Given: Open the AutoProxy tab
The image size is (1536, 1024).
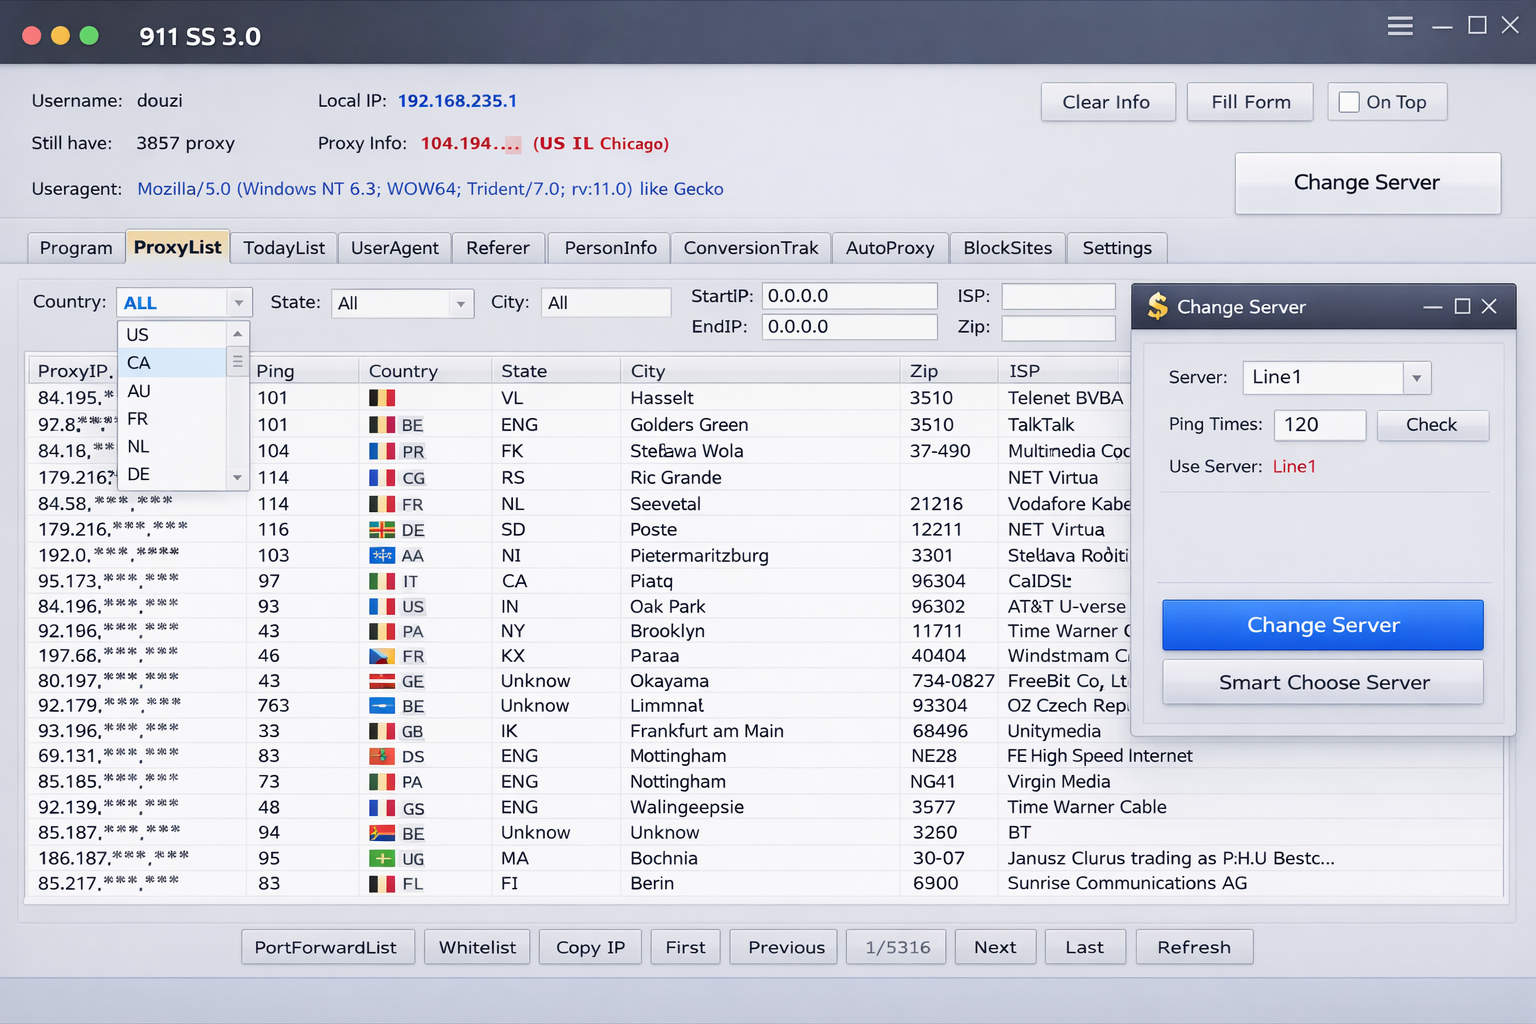Looking at the screenshot, I should (x=890, y=247).
